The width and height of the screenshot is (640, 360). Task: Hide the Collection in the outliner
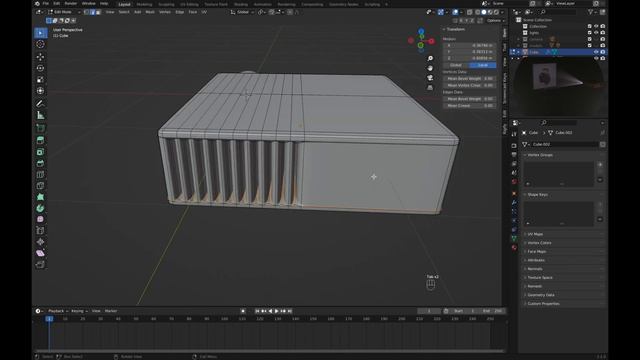pyautogui.click(x=596, y=26)
